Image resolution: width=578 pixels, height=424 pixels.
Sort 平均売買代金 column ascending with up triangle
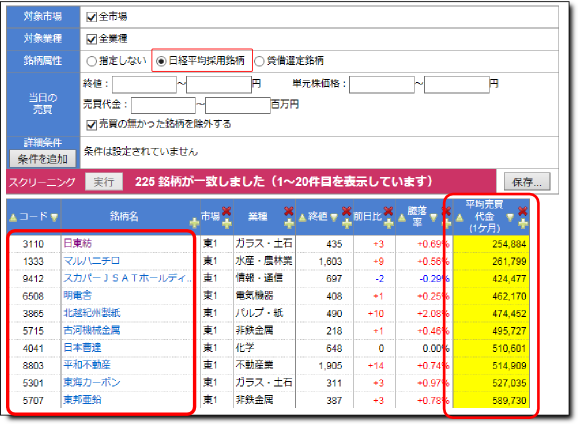459,218
